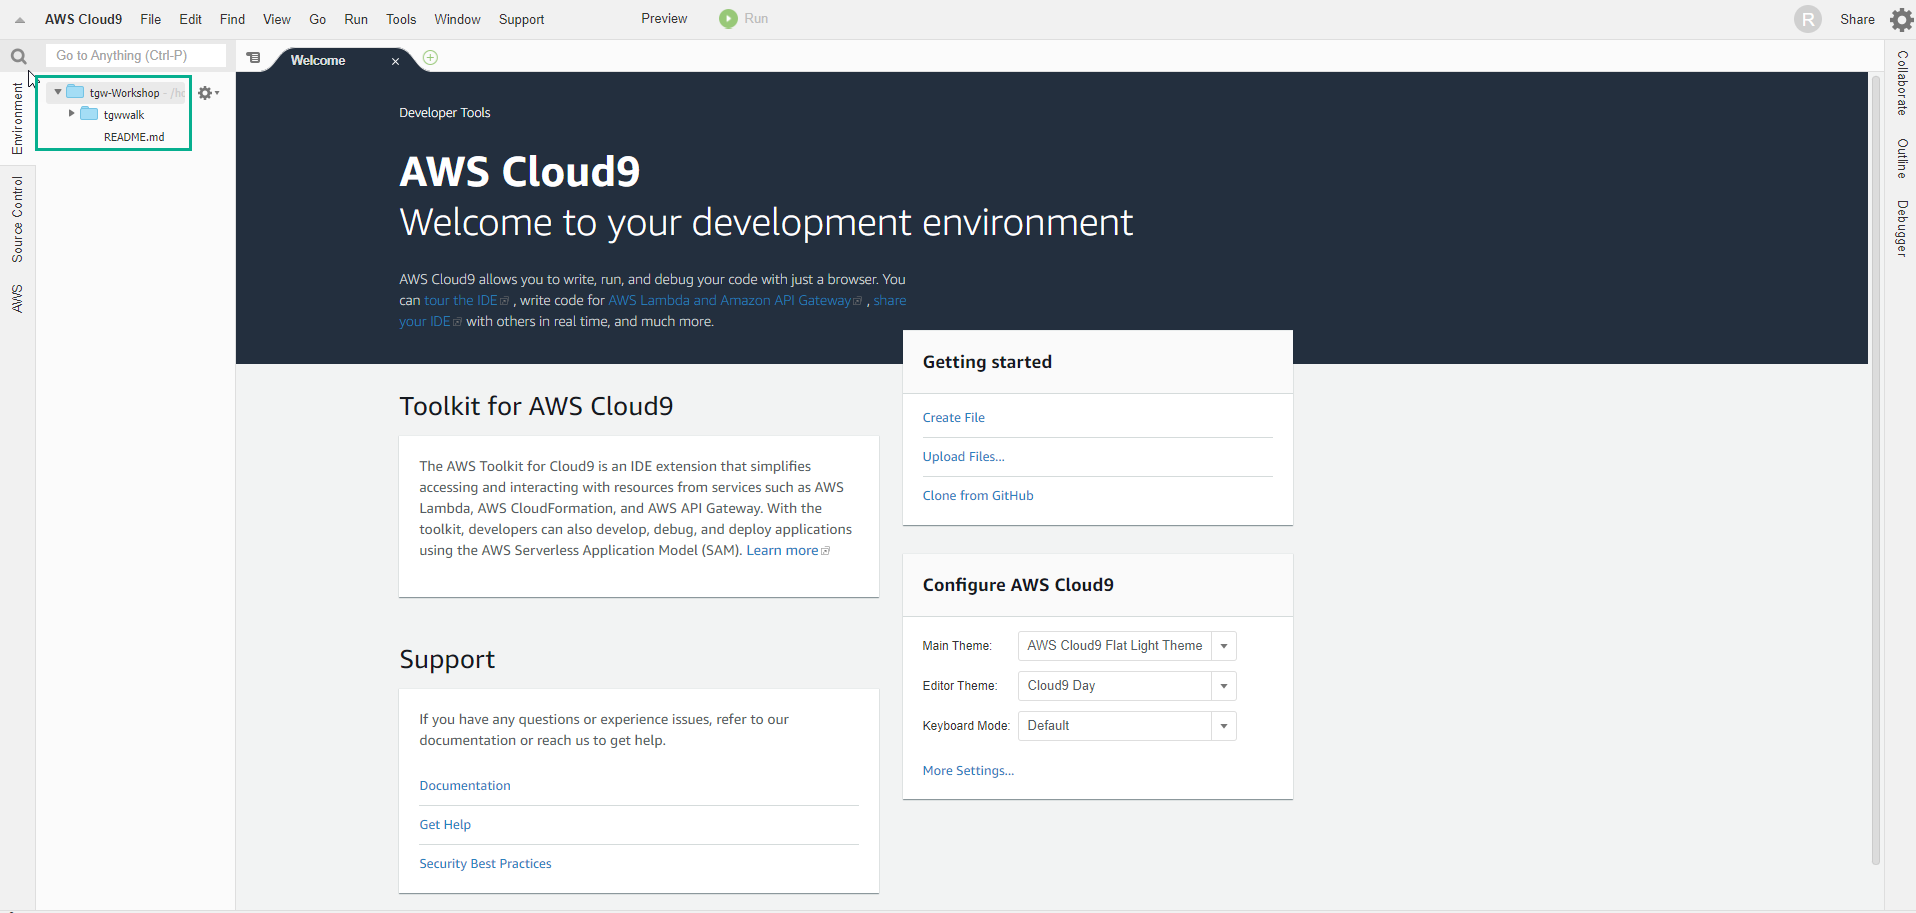Click the Share button
This screenshot has width=1916, height=913.
(x=1857, y=19)
